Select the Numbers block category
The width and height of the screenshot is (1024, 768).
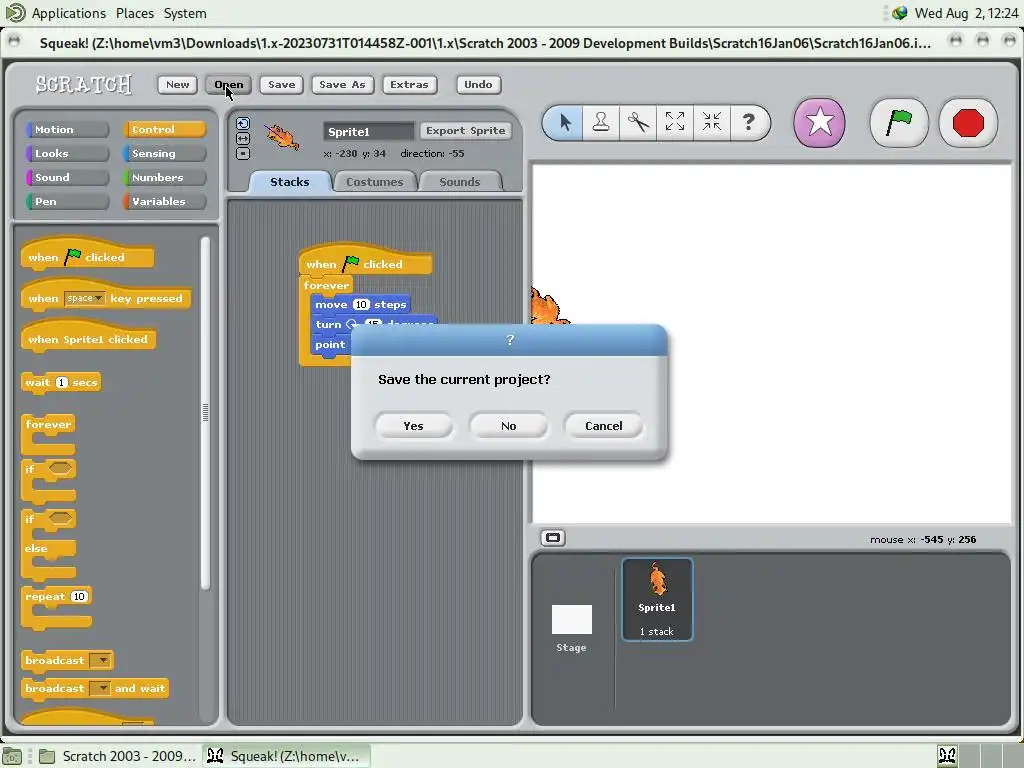coord(165,177)
